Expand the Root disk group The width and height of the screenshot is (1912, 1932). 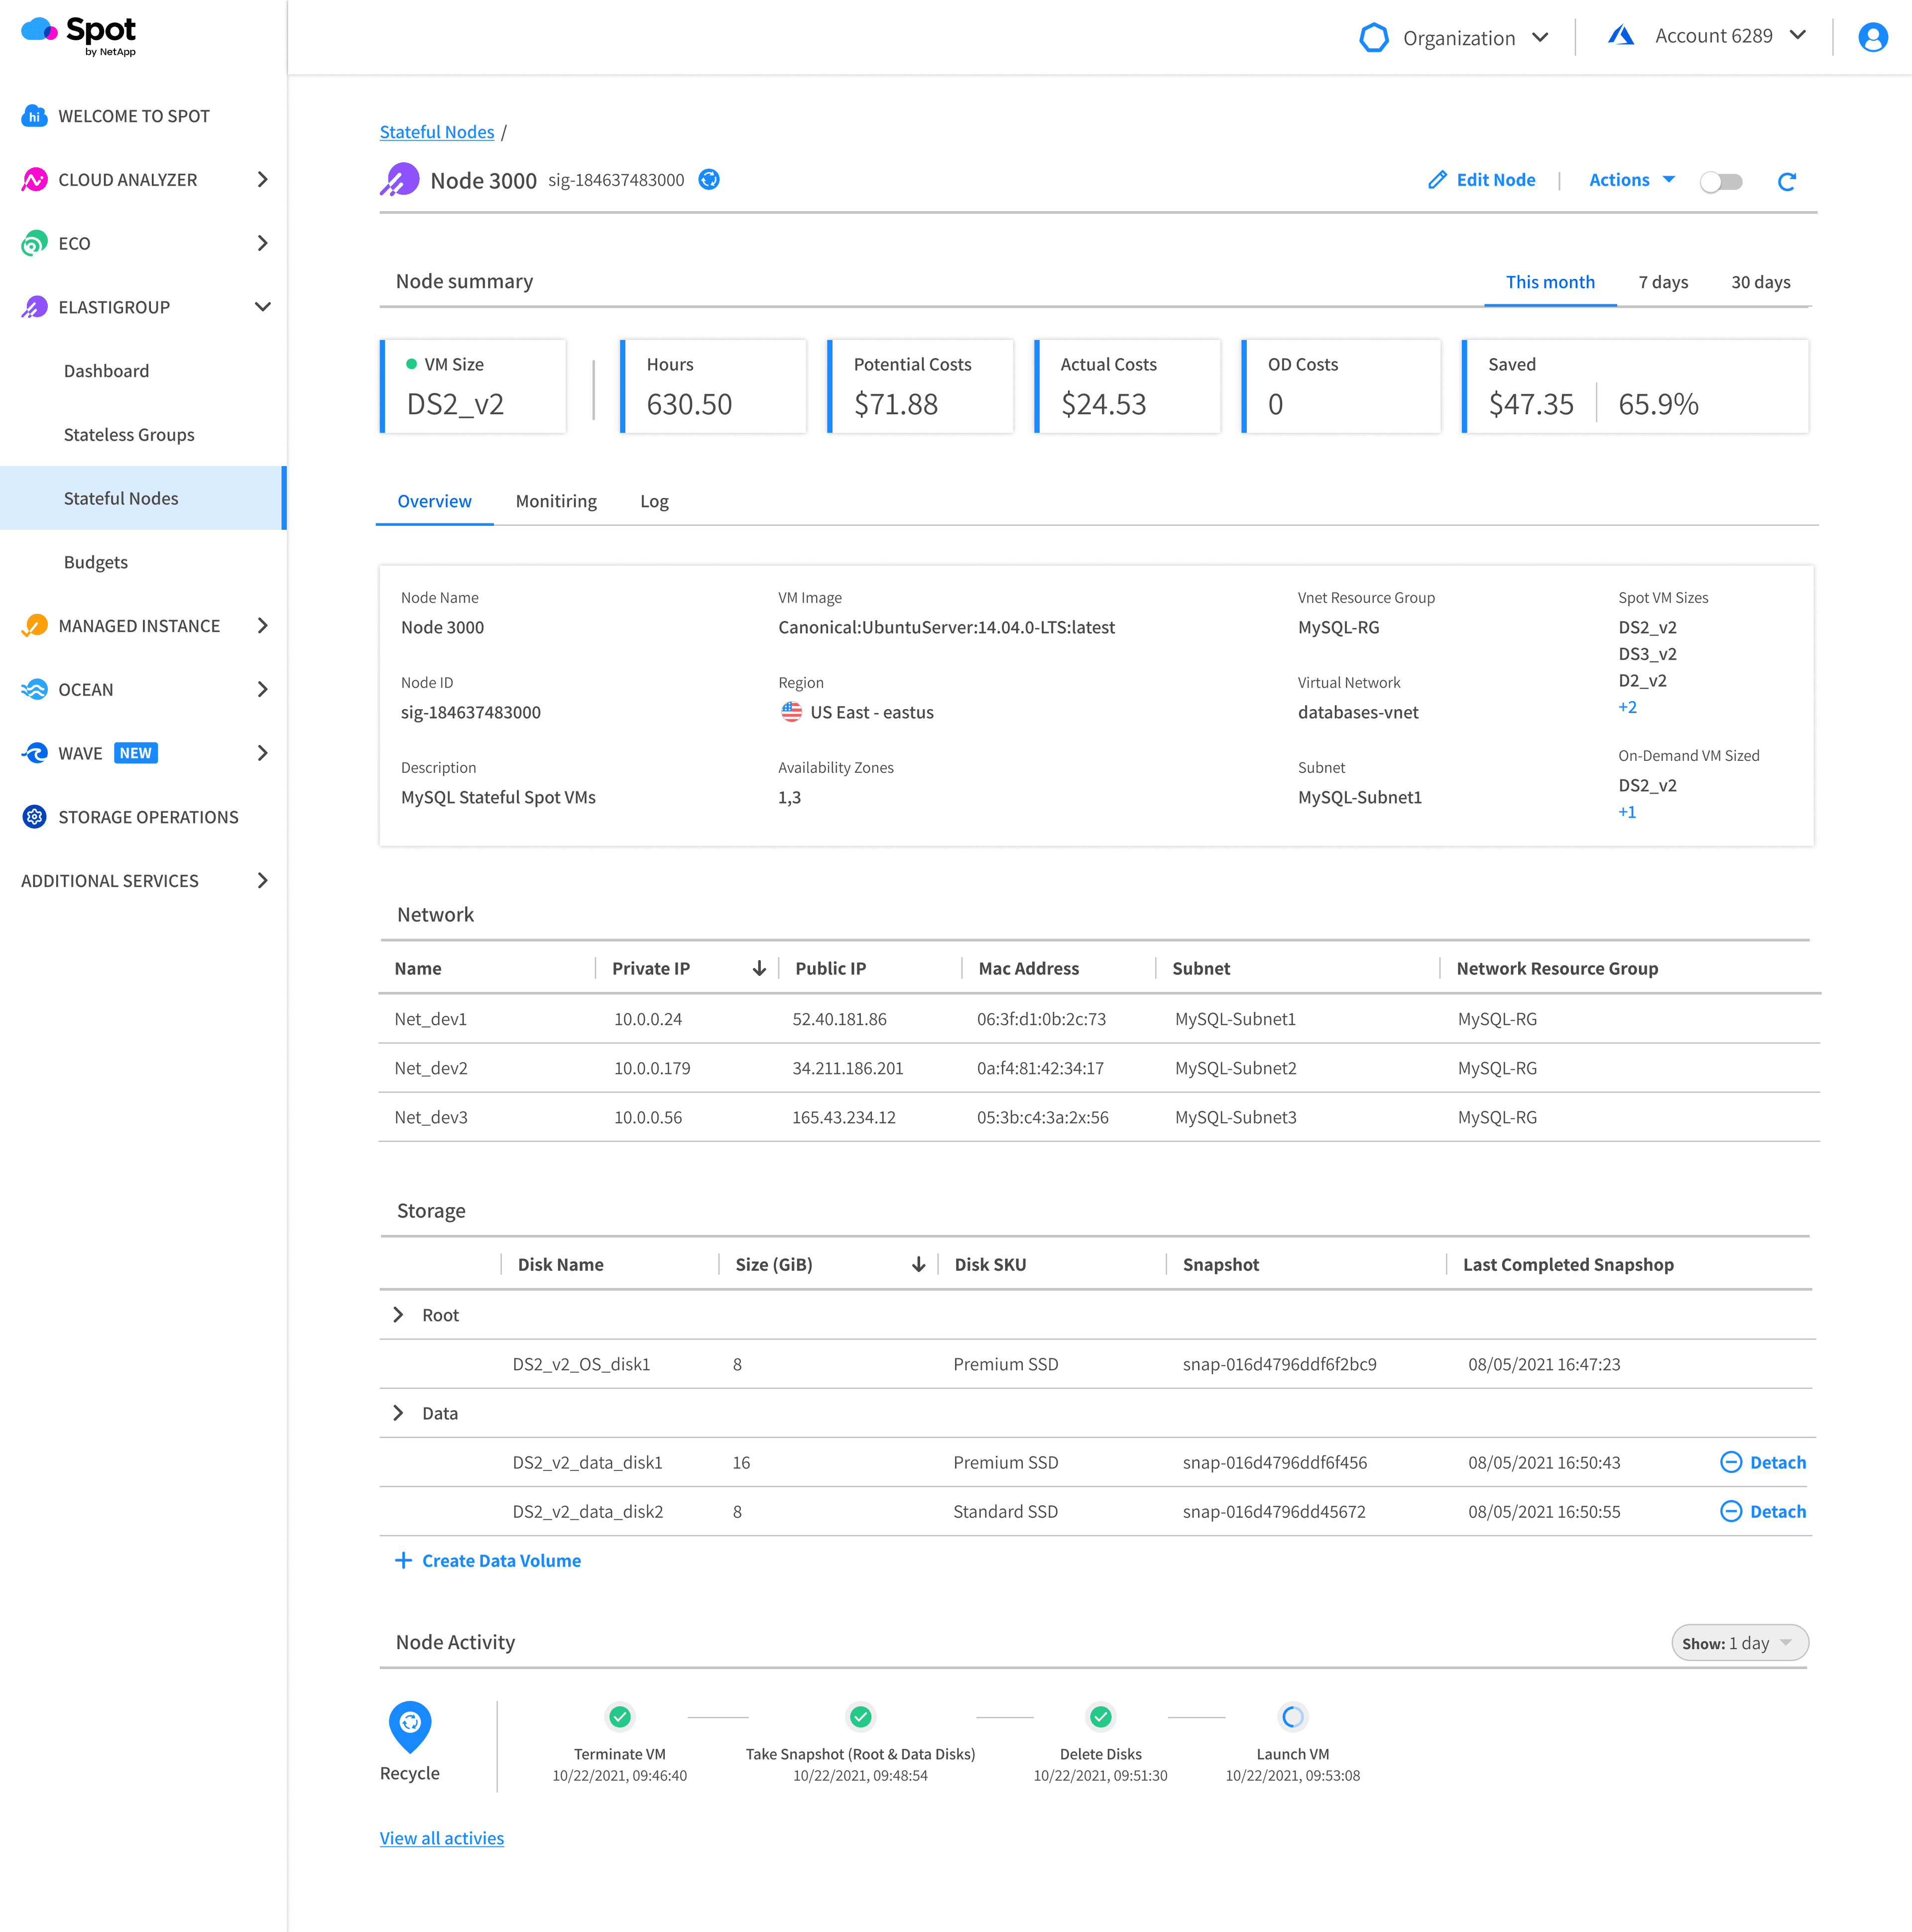[x=399, y=1314]
